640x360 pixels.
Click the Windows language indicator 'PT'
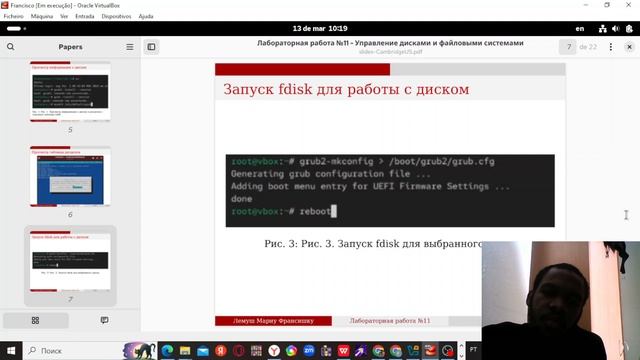(x=473, y=349)
